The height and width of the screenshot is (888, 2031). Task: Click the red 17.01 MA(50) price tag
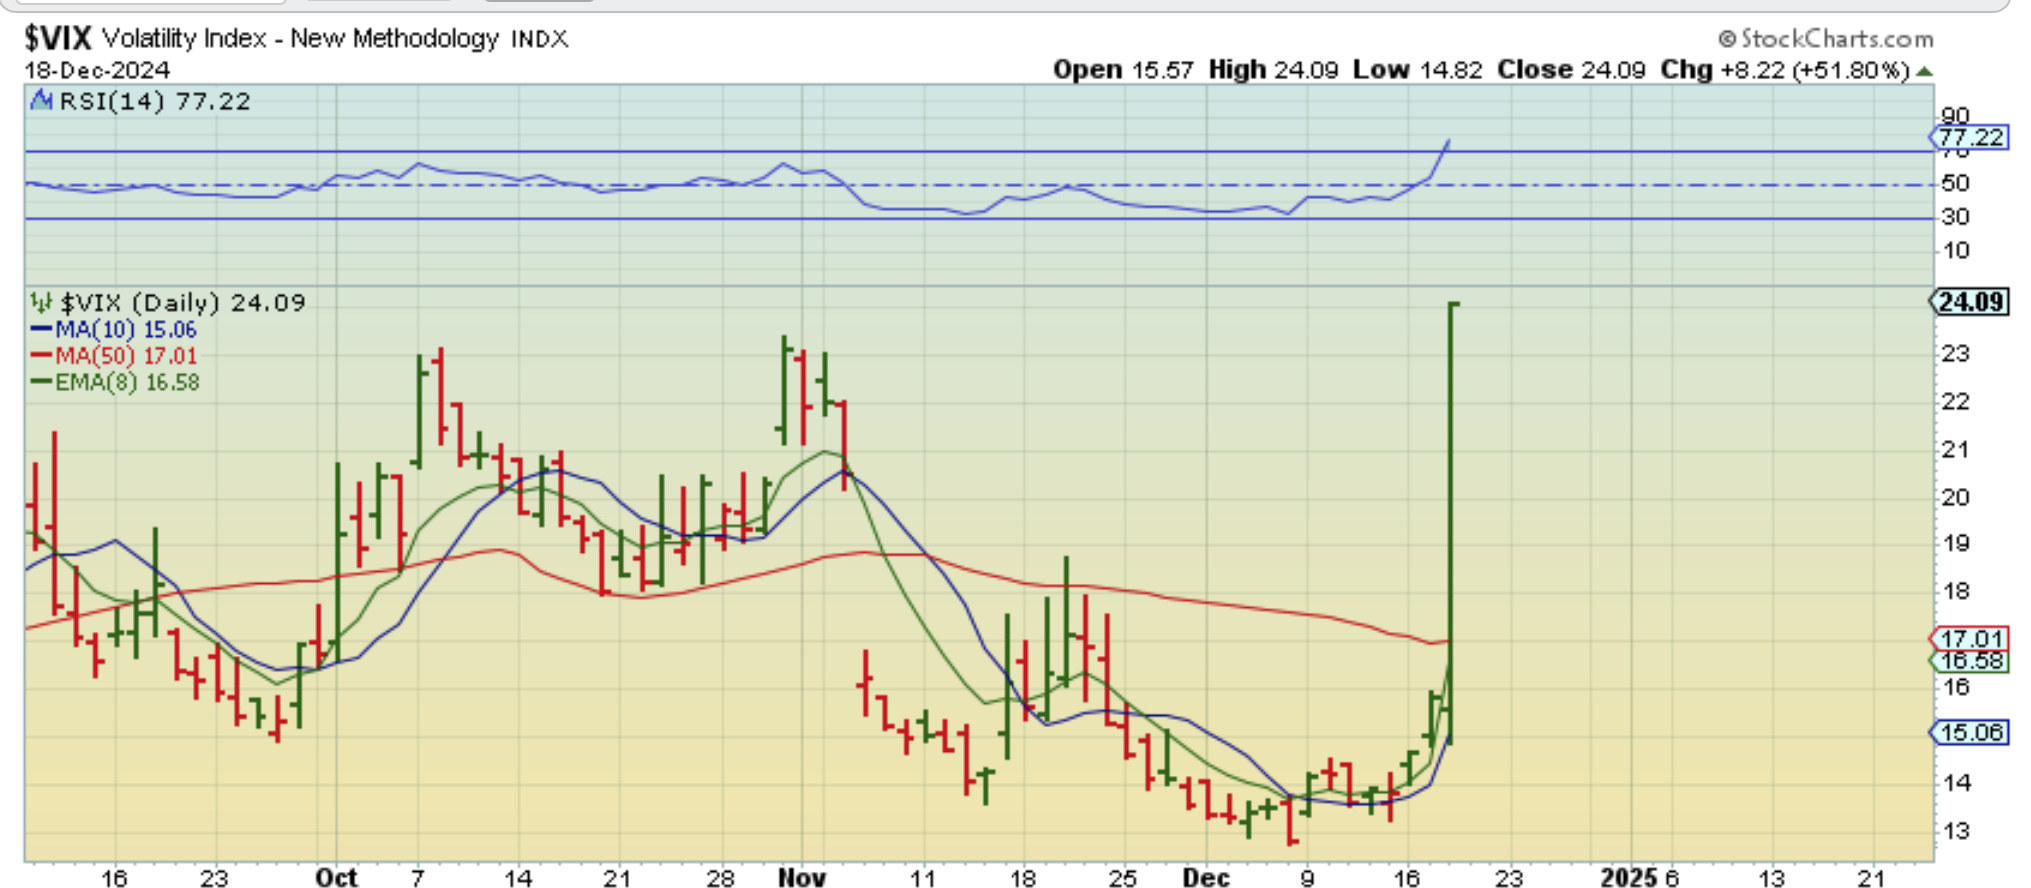pyautogui.click(x=1969, y=638)
